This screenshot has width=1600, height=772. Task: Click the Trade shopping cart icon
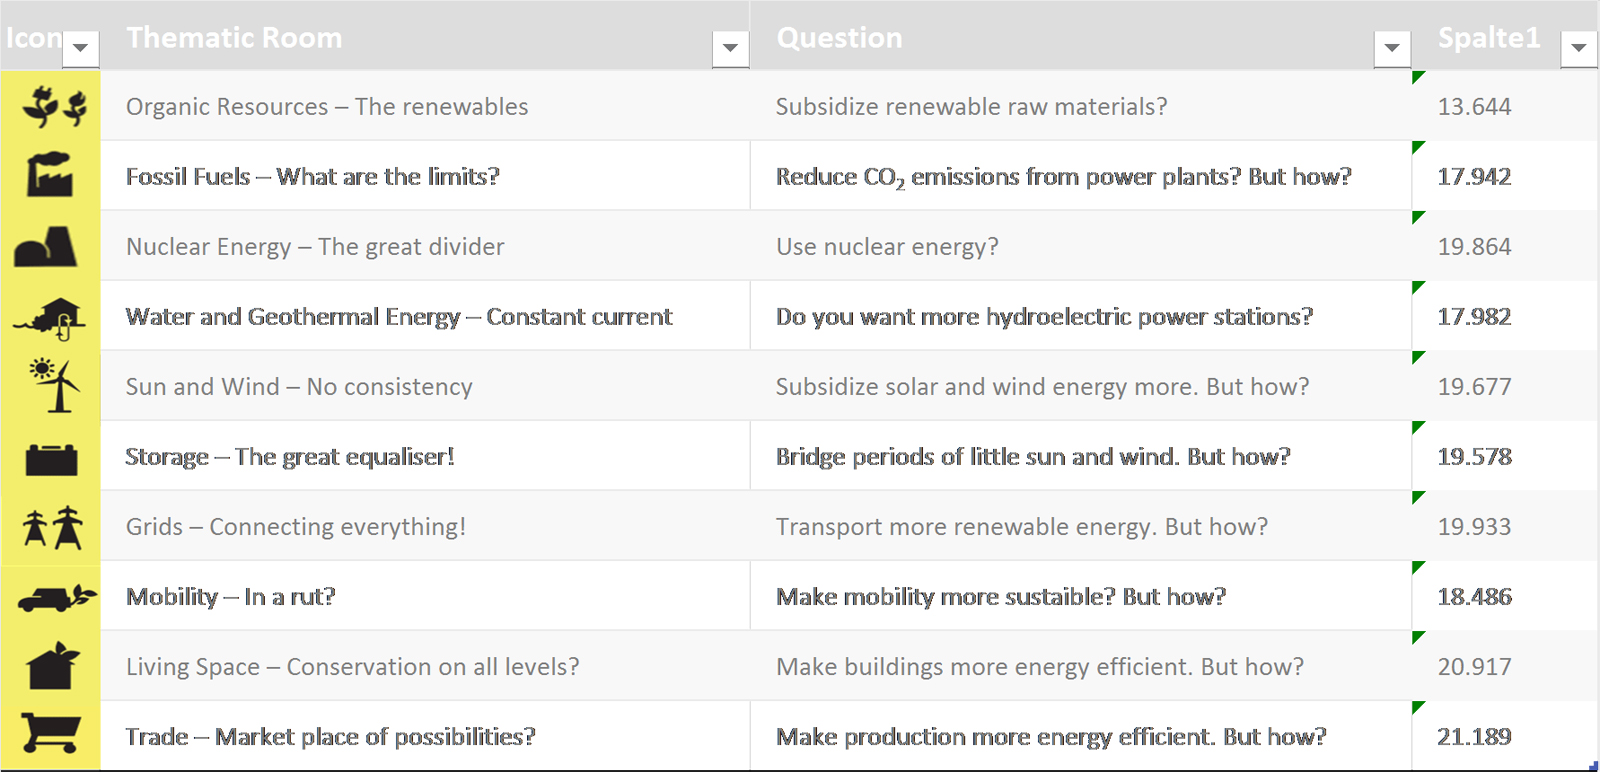(50, 733)
